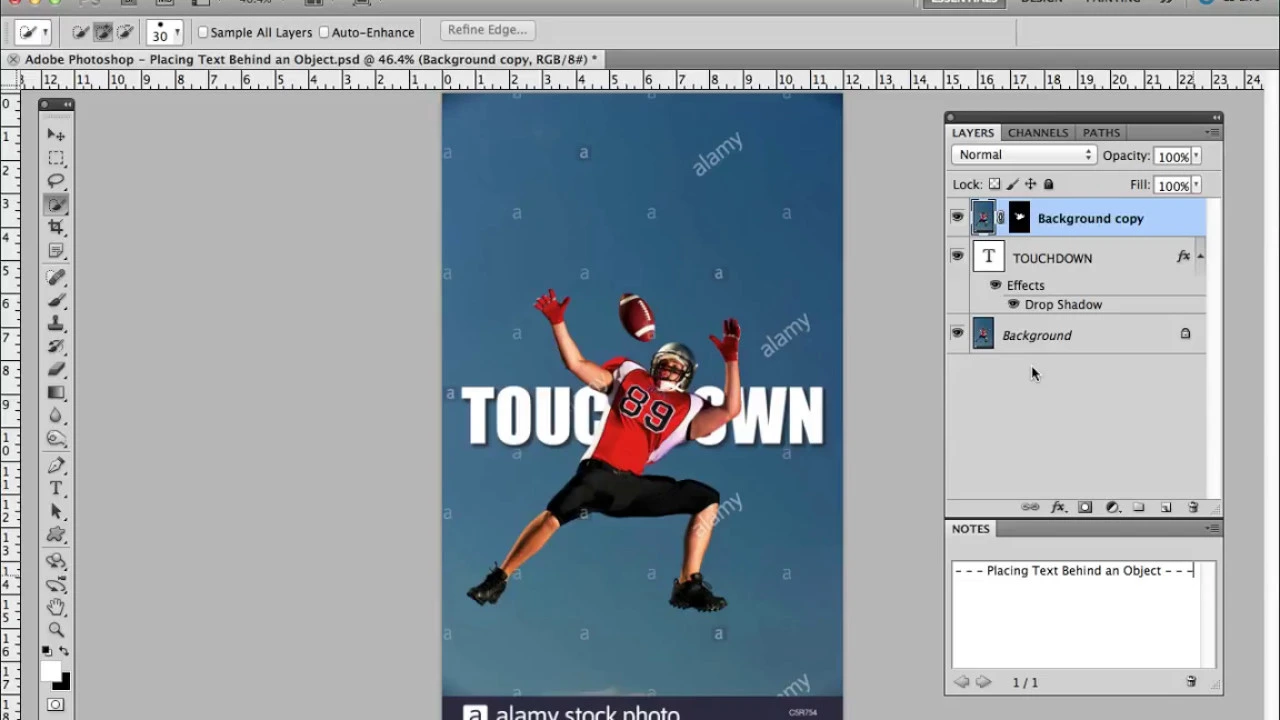
Task: Click the foreground color swatch
Action: click(50, 671)
